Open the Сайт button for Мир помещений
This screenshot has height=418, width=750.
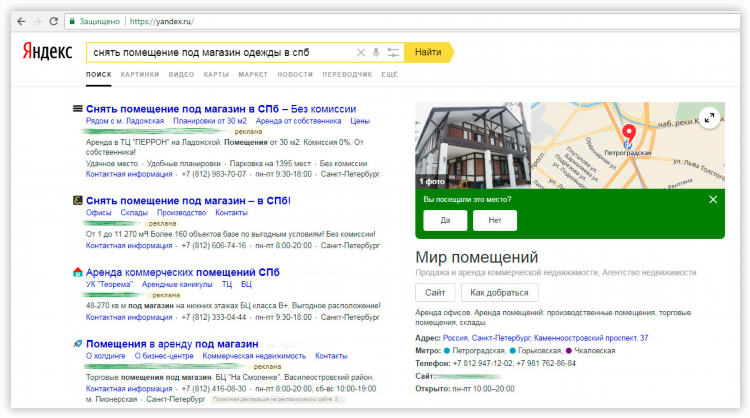[435, 293]
